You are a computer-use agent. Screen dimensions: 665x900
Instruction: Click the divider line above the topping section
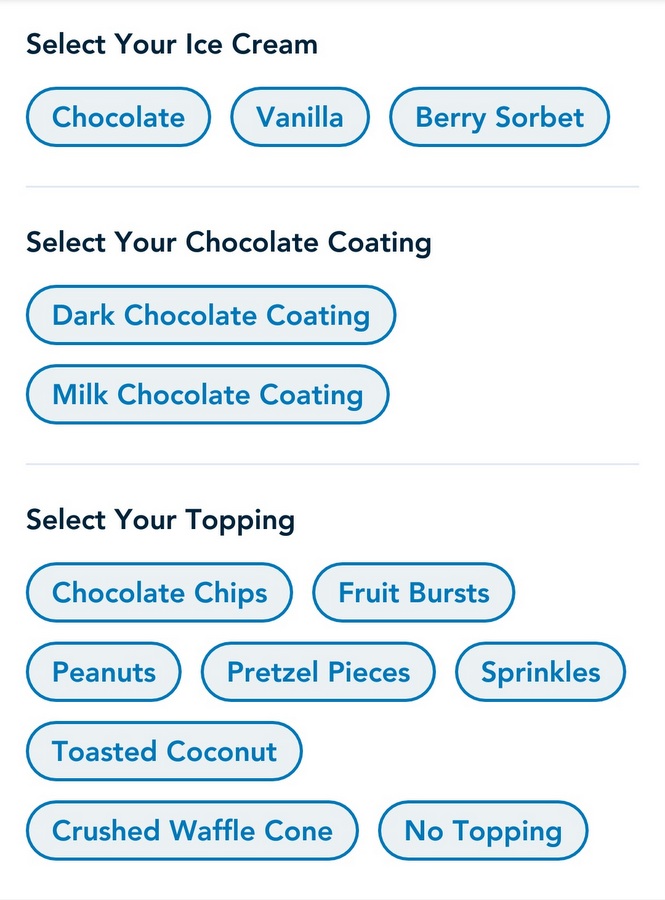[x=332, y=464]
